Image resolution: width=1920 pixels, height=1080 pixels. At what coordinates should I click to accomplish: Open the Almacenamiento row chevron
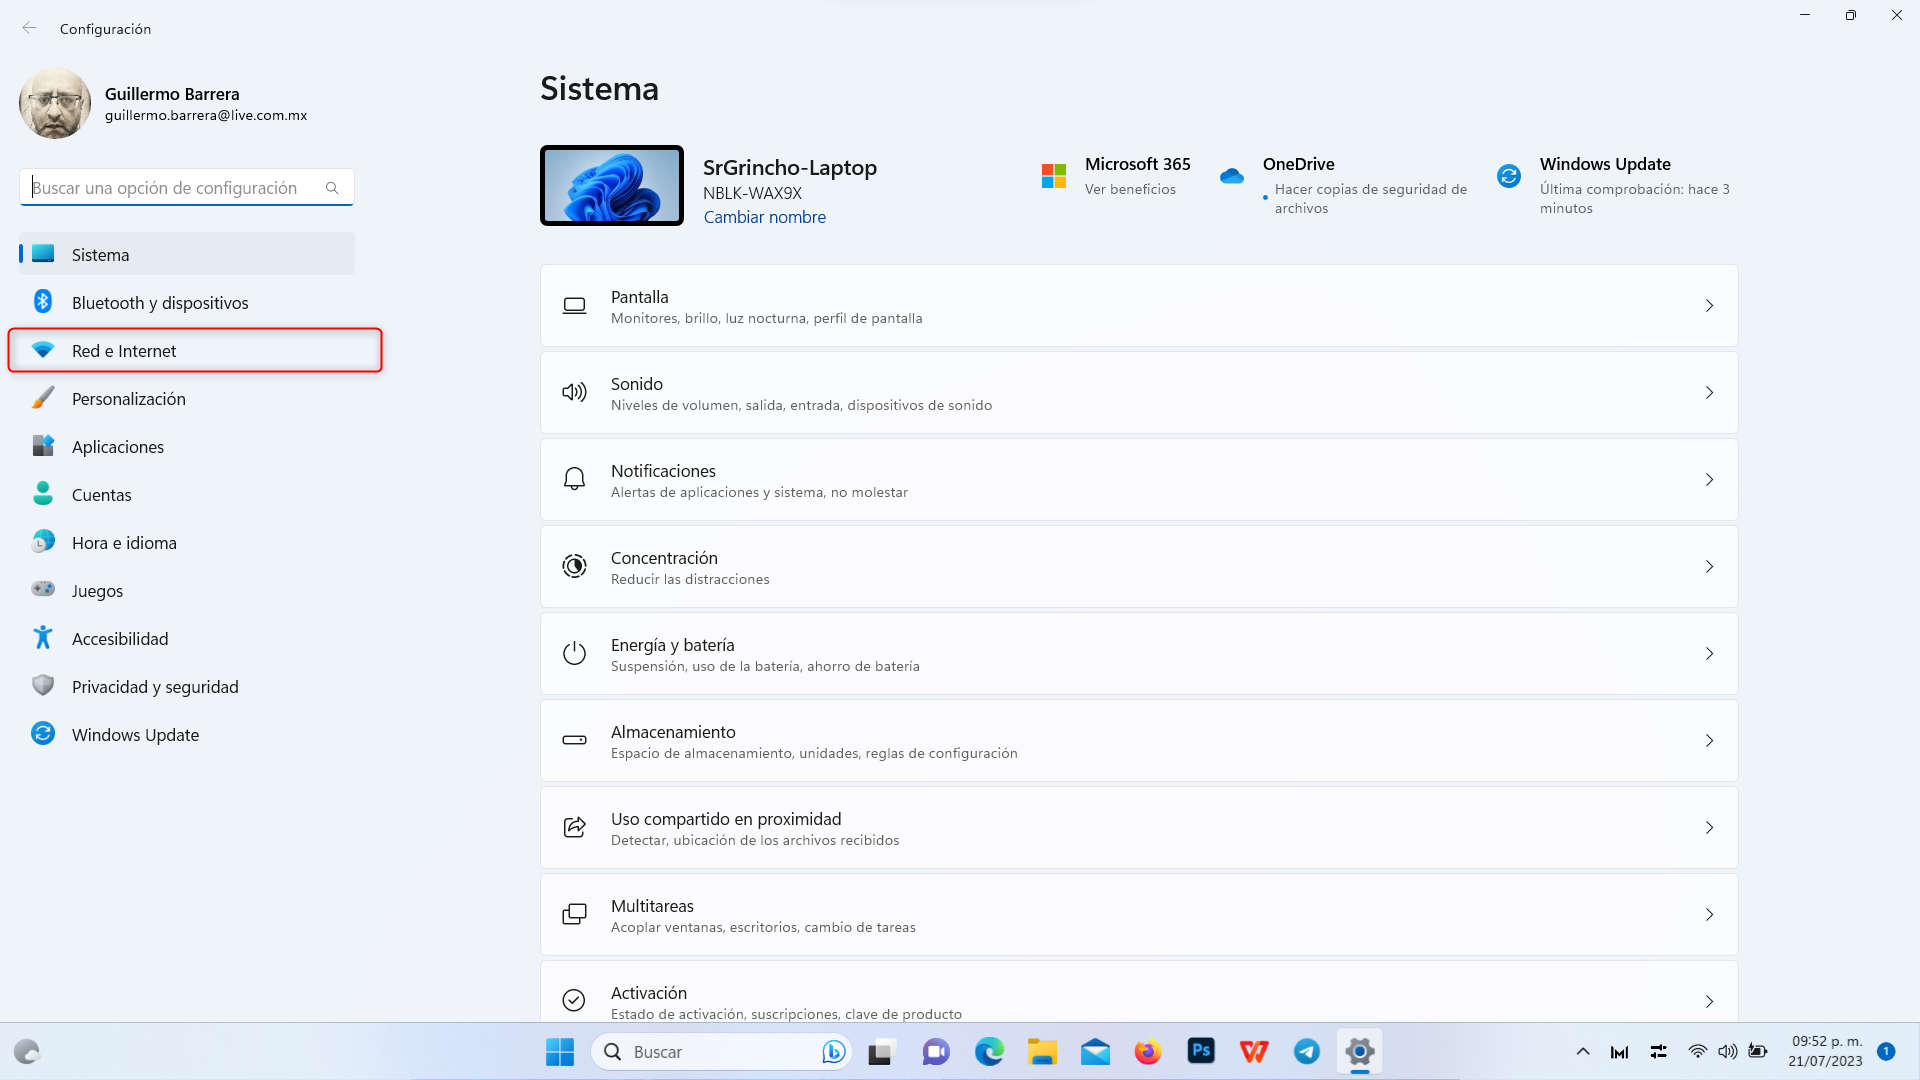pyautogui.click(x=1709, y=741)
